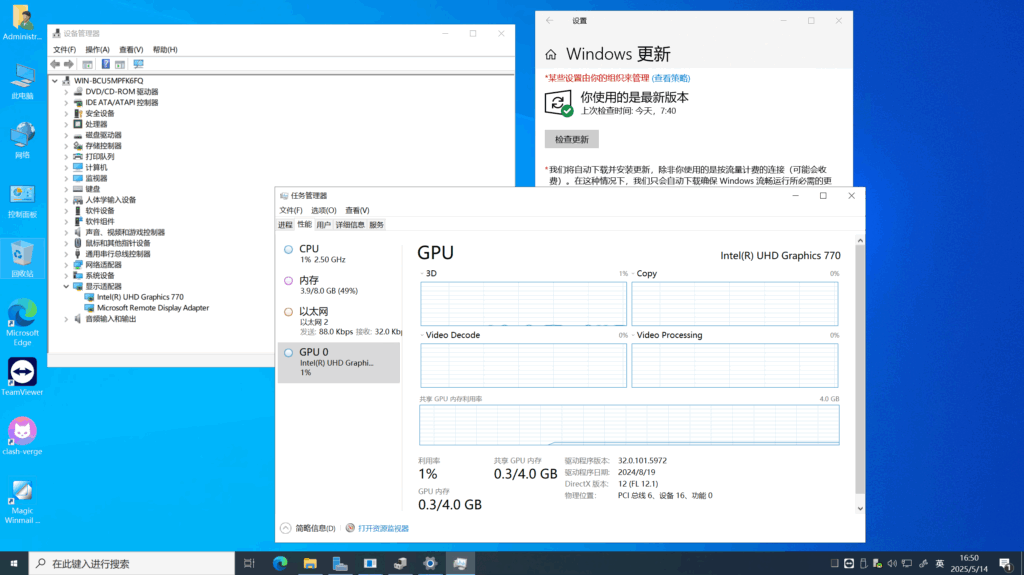Screen dimensions: 1024x575
Task: Click the volume speaker icon in system tray
Action: [x=892, y=563]
